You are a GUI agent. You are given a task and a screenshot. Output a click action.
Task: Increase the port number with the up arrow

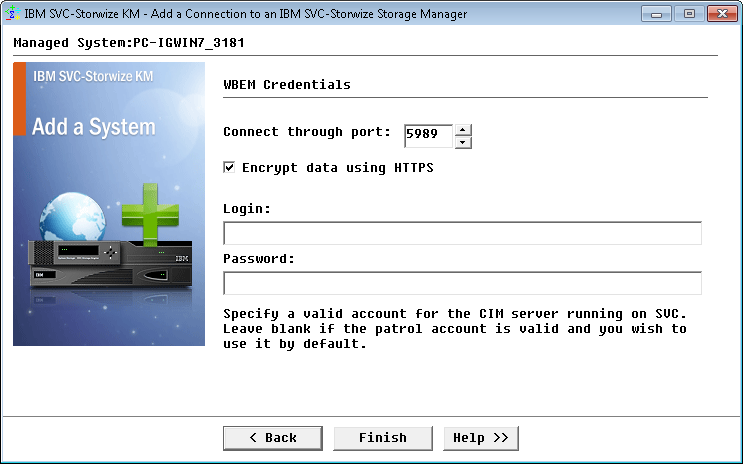click(x=463, y=130)
